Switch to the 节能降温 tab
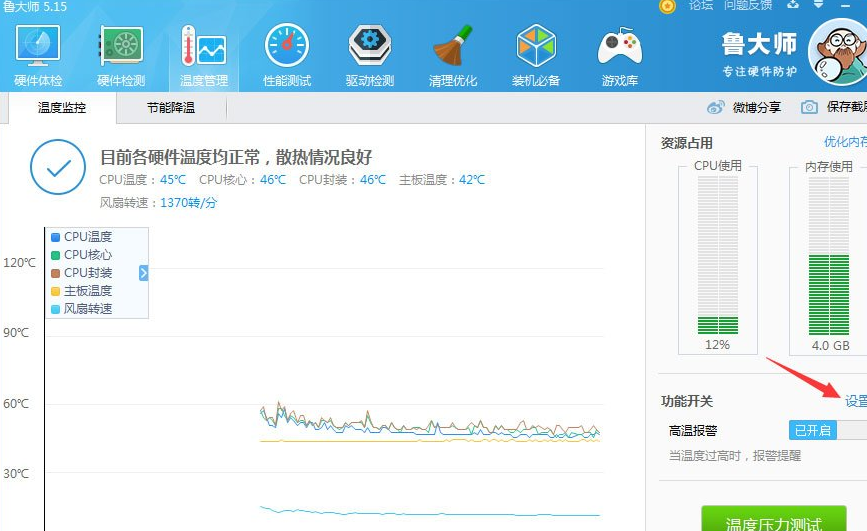Viewport: 867px width, 531px height. 171,108
